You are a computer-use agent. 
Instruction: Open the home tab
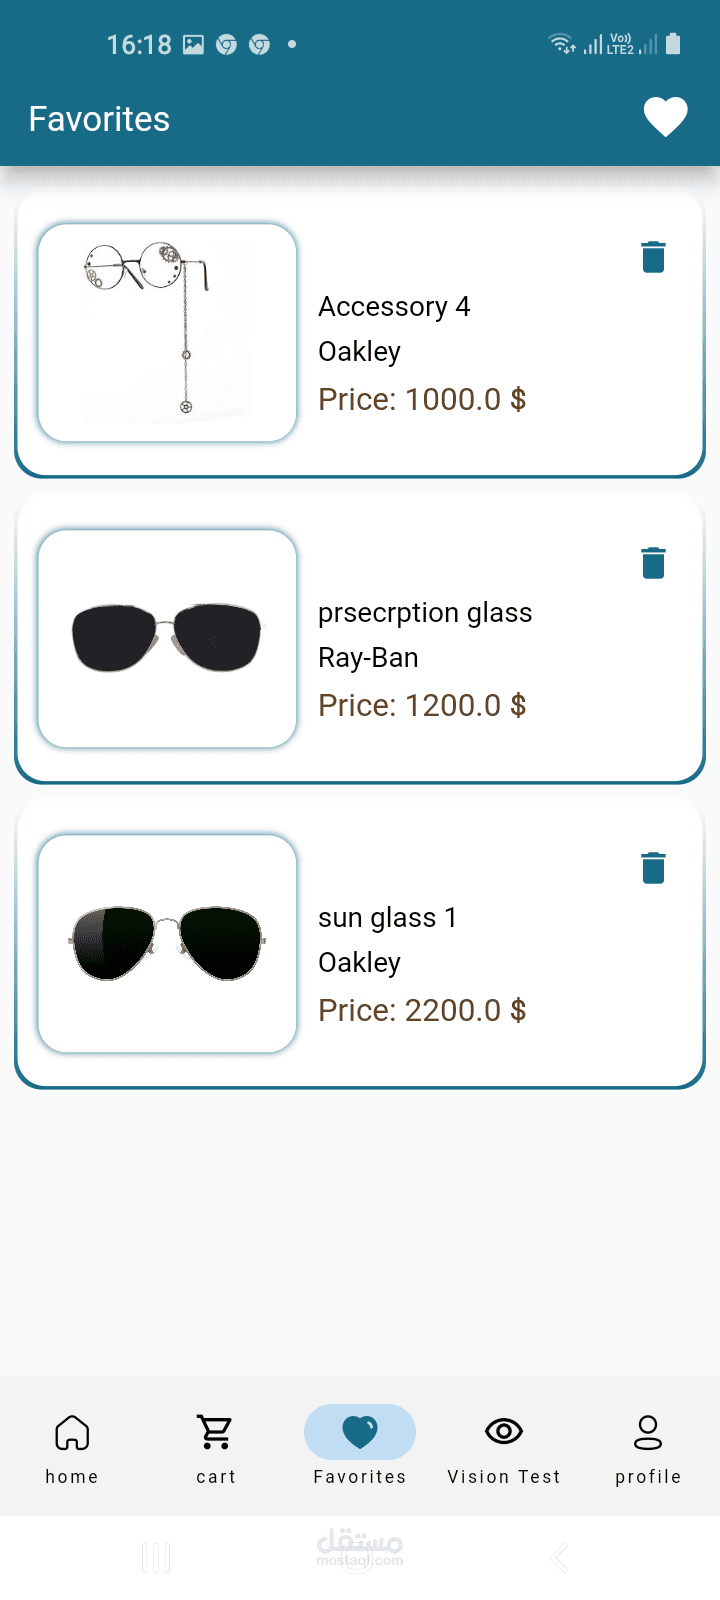72,1446
